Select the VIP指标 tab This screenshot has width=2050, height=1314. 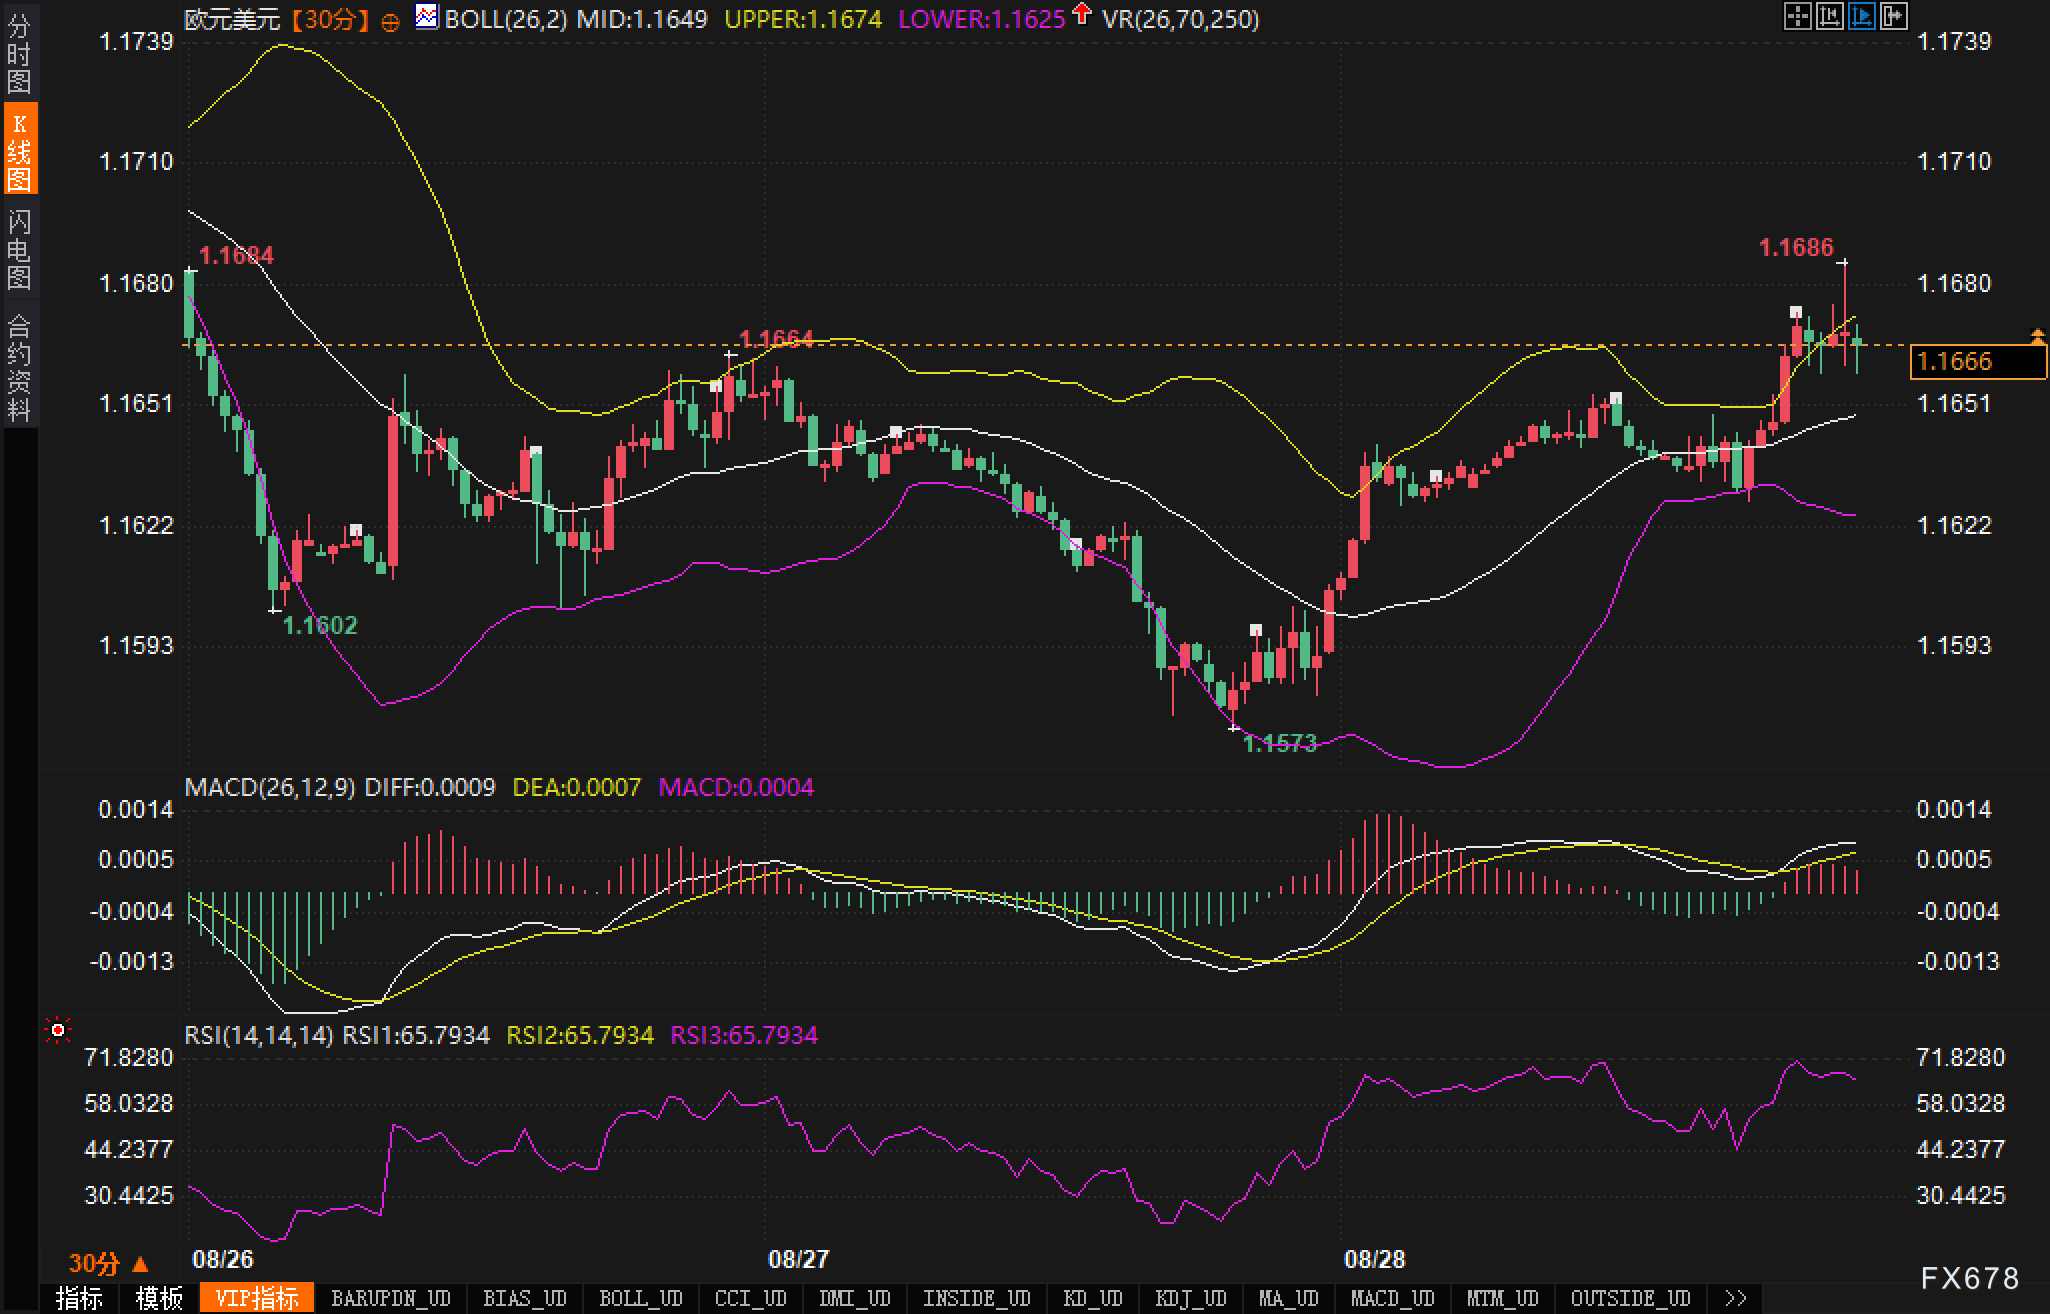[257, 1298]
